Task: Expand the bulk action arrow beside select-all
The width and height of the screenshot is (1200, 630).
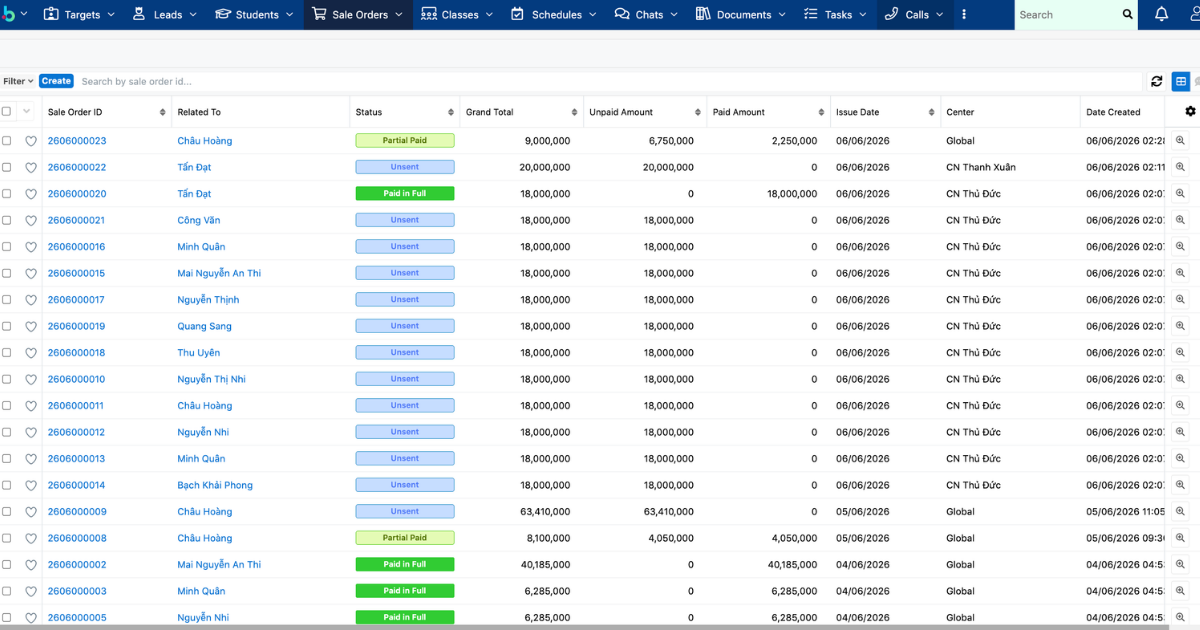Action: (x=27, y=112)
